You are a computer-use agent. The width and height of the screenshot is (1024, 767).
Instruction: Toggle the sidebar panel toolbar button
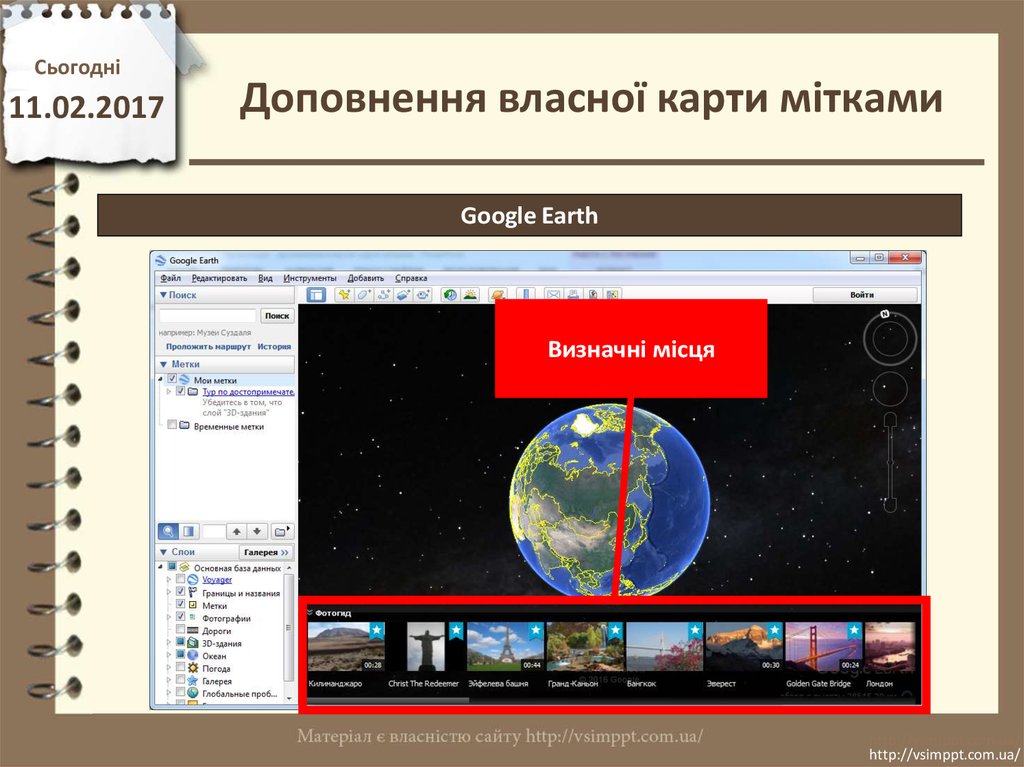[316, 295]
